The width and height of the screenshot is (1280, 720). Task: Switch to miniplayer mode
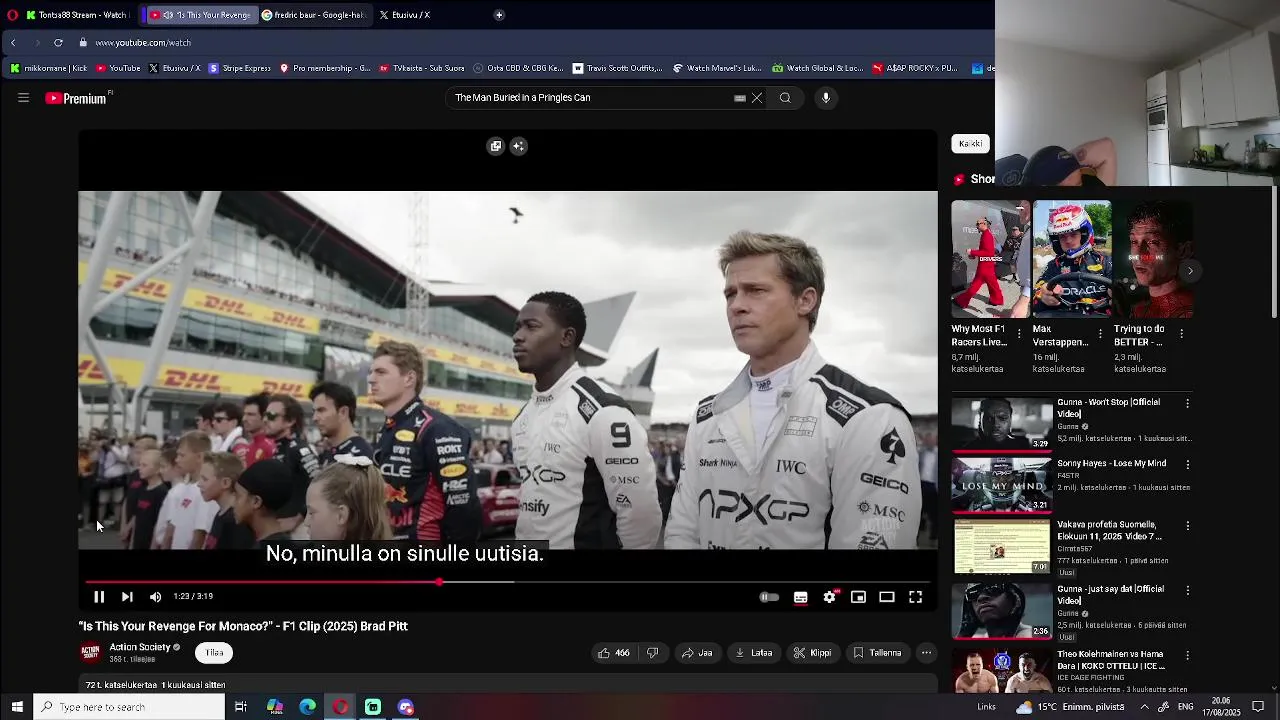[858, 597]
